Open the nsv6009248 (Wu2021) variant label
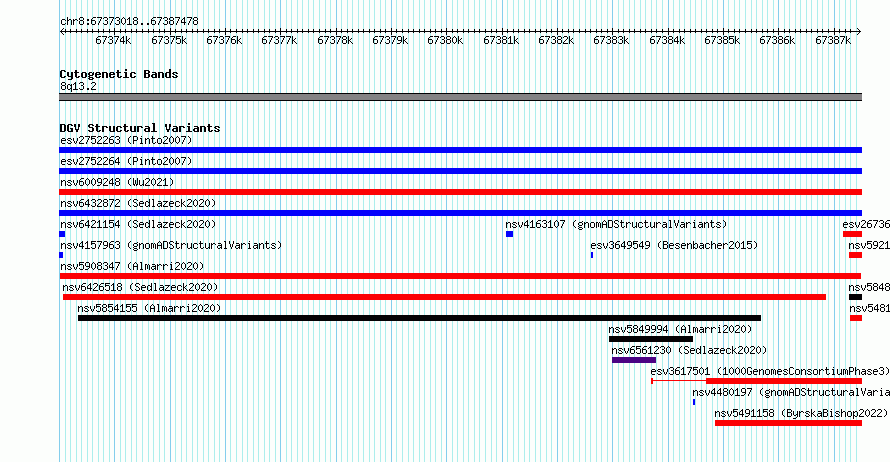This screenshot has height=462, width=890. (117, 182)
